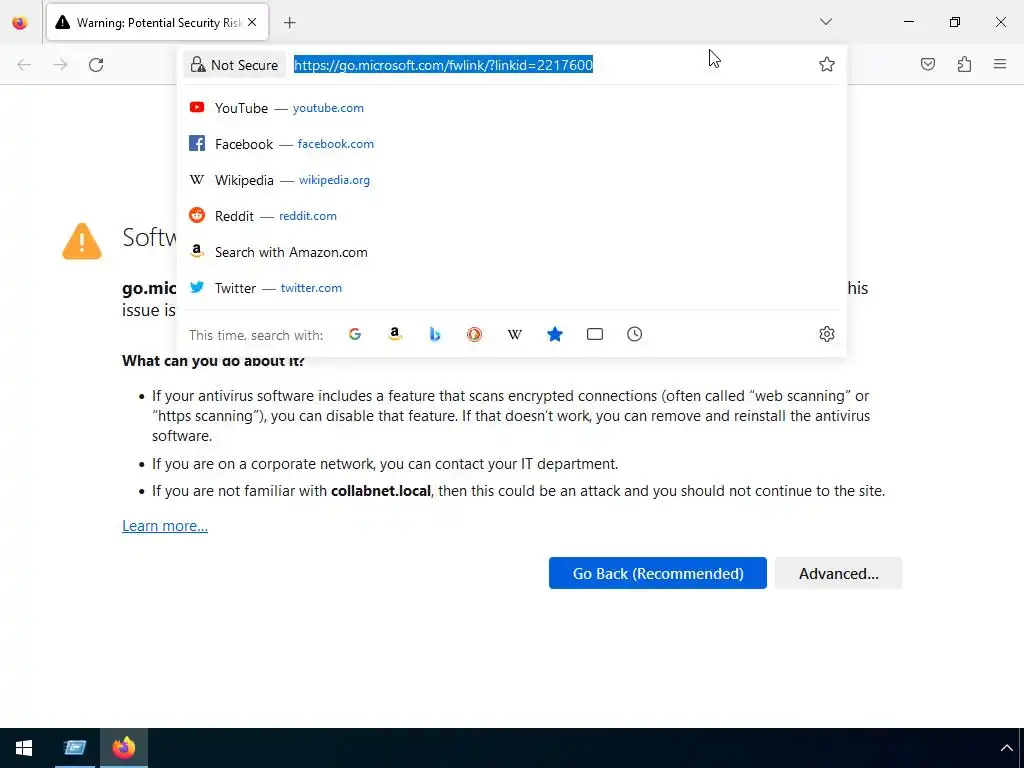Bookmark this page with the star icon
The image size is (1024, 768).
point(827,64)
